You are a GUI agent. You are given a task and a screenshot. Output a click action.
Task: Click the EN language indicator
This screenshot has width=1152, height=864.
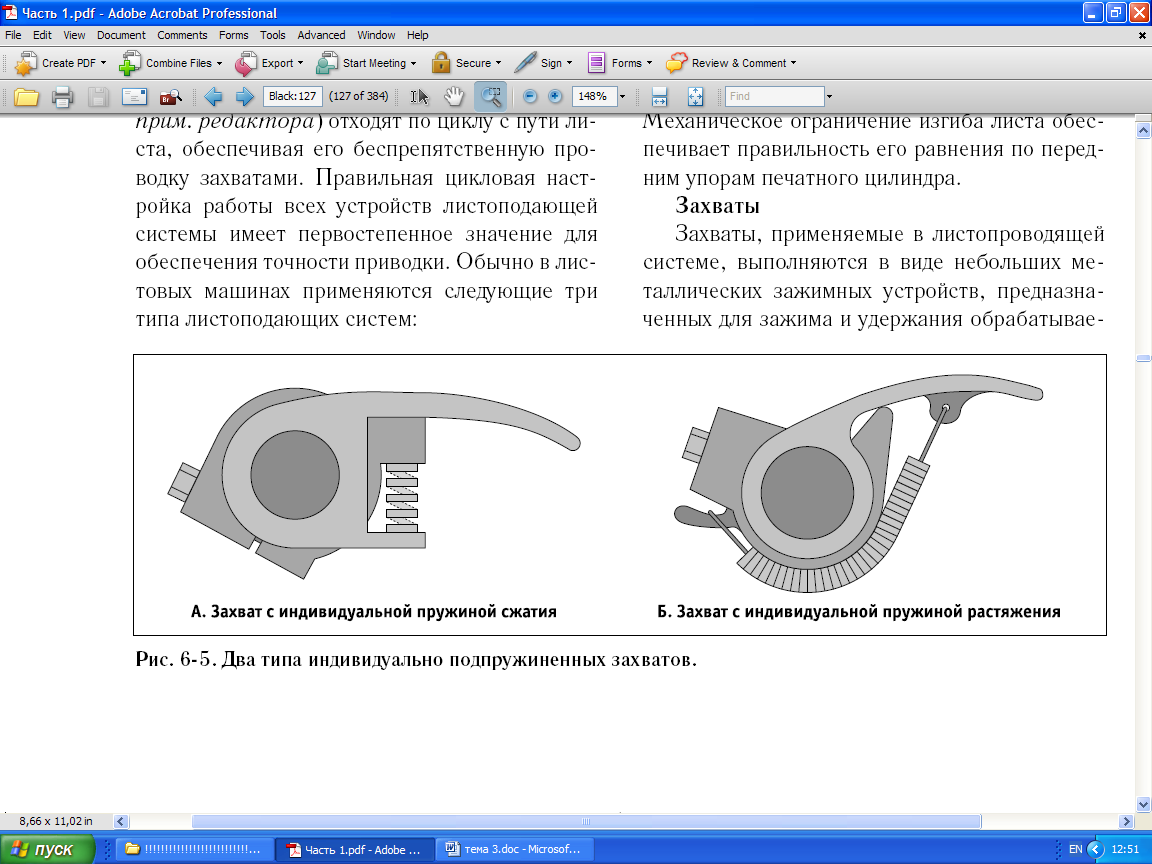(x=1075, y=849)
